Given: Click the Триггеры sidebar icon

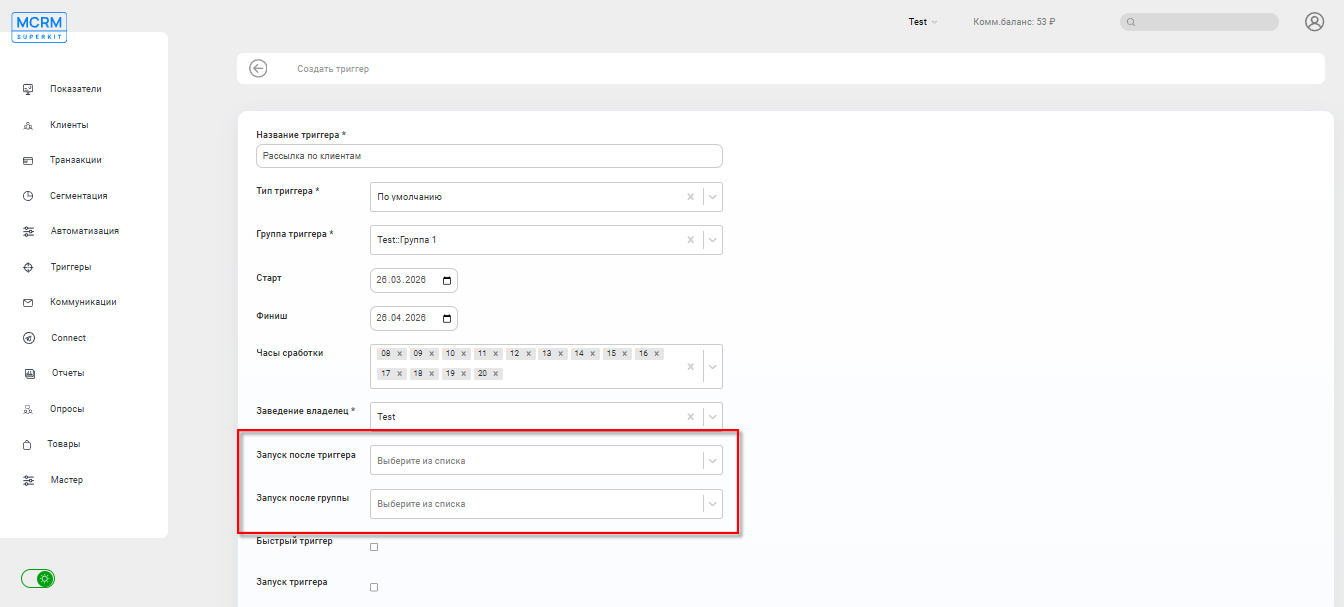Looking at the screenshot, I should pyautogui.click(x=28, y=267).
